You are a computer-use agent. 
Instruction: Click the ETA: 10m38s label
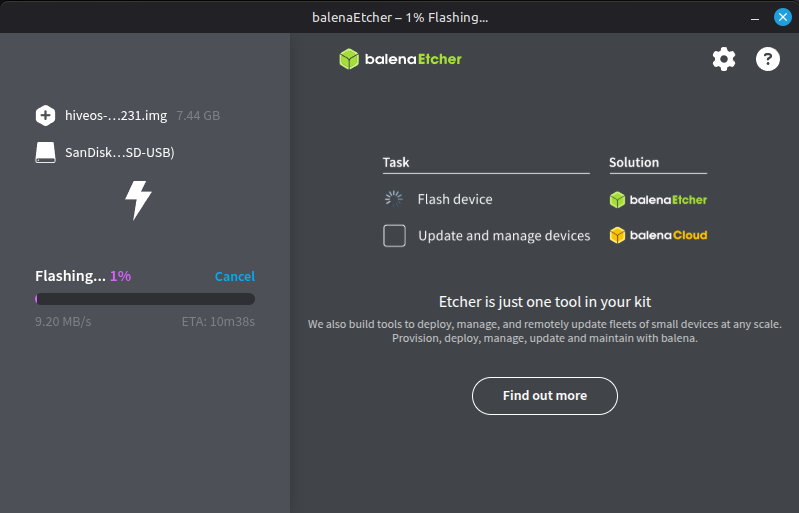pos(218,321)
